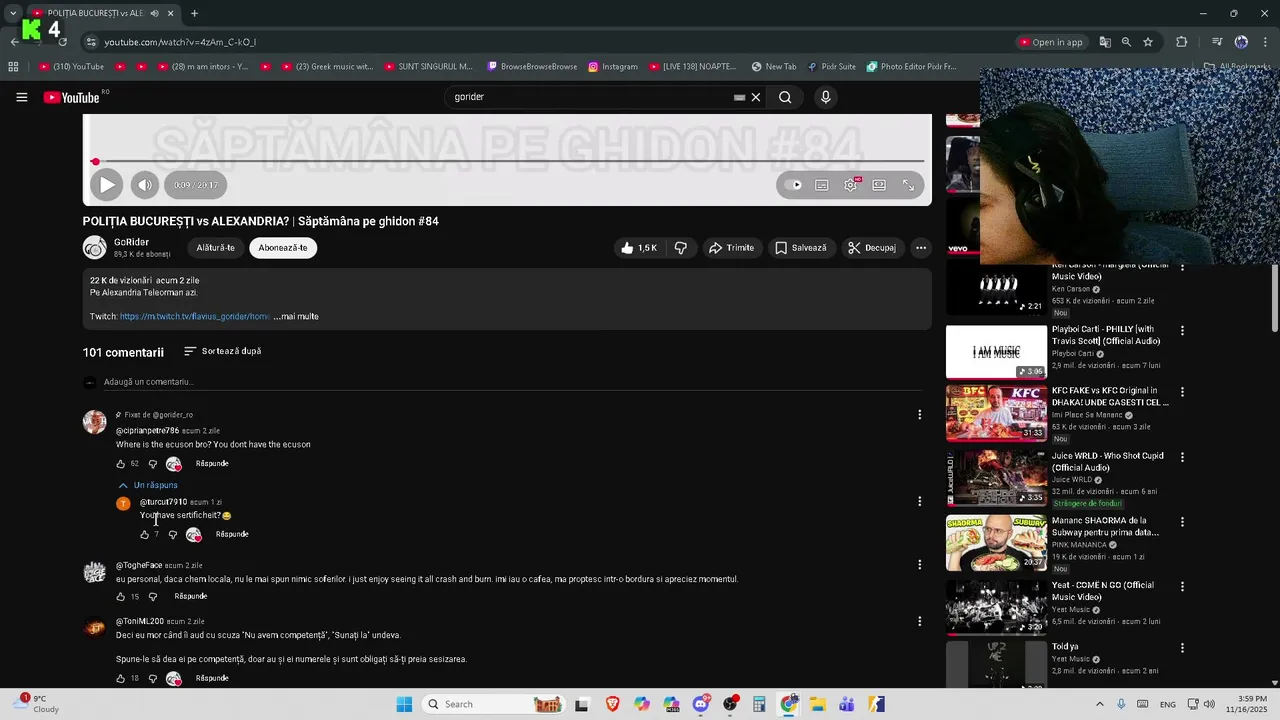Open the on-screen keyboard icon in search
This screenshot has width=1280, height=720.
tap(739, 97)
